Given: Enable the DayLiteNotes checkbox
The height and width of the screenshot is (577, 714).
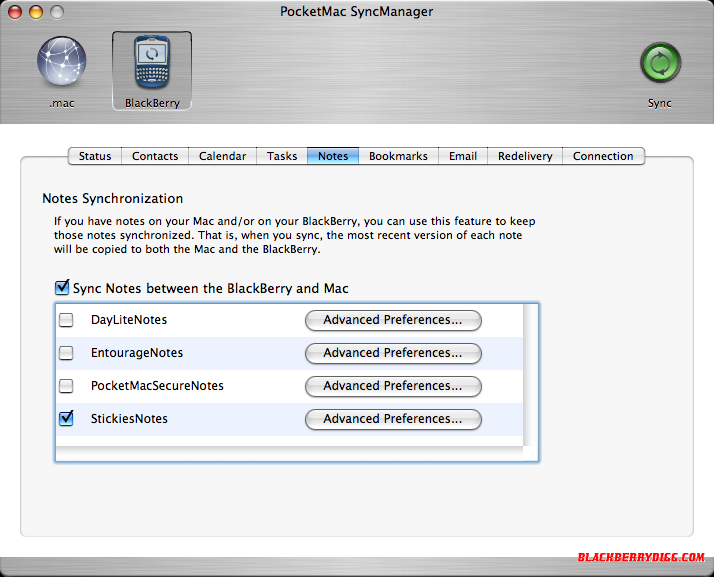Looking at the screenshot, I should point(66,320).
